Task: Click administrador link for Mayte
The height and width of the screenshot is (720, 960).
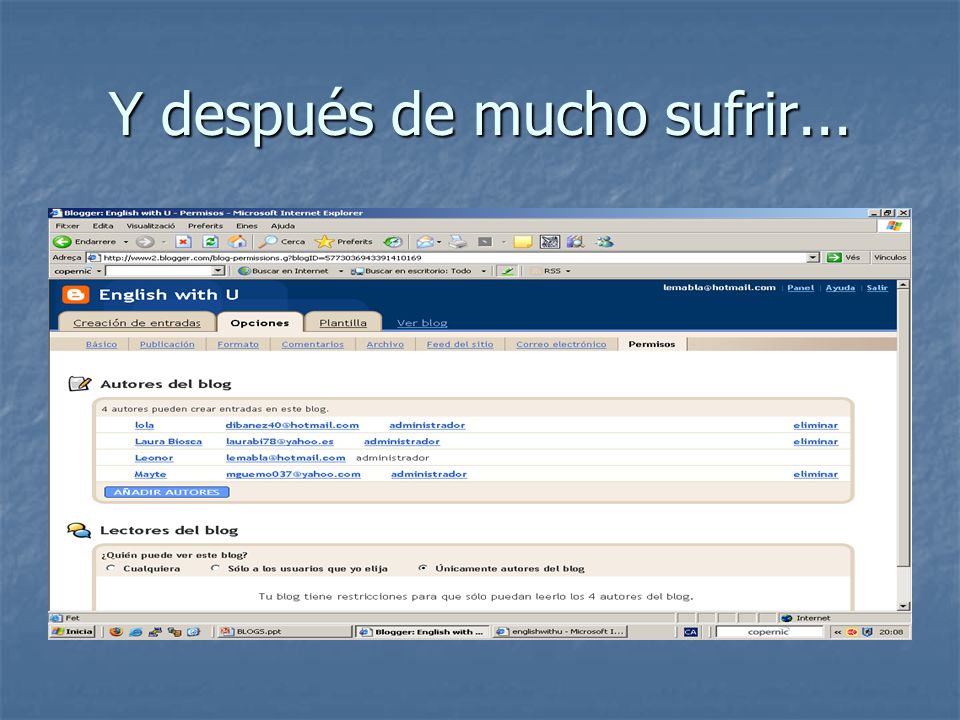Action: [x=429, y=474]
